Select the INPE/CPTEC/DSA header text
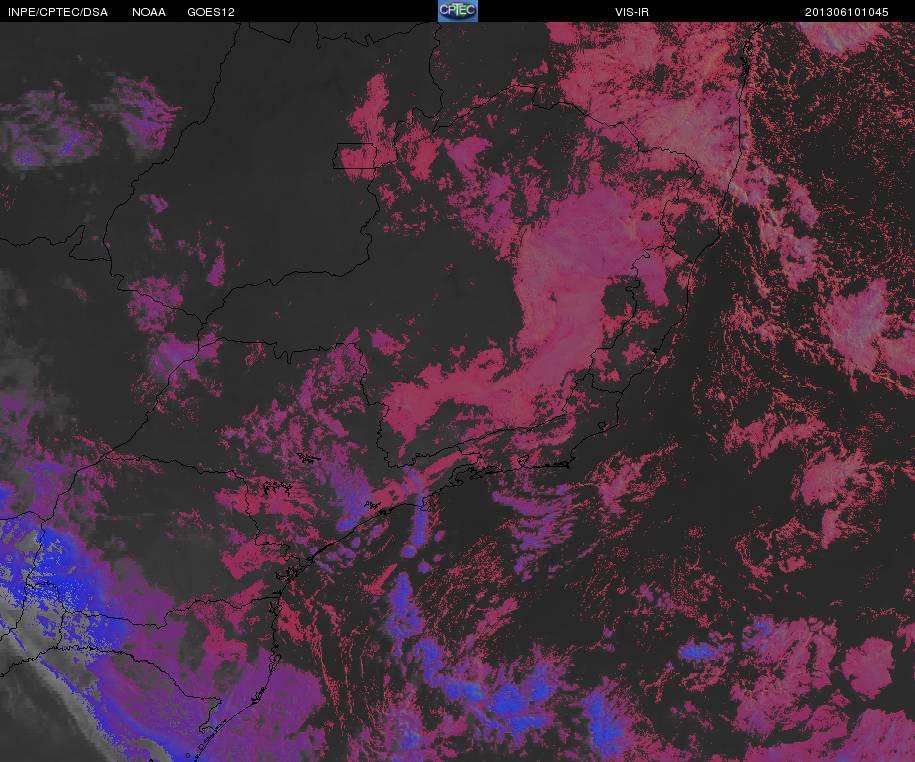915x762 pixels. (58, 12)
